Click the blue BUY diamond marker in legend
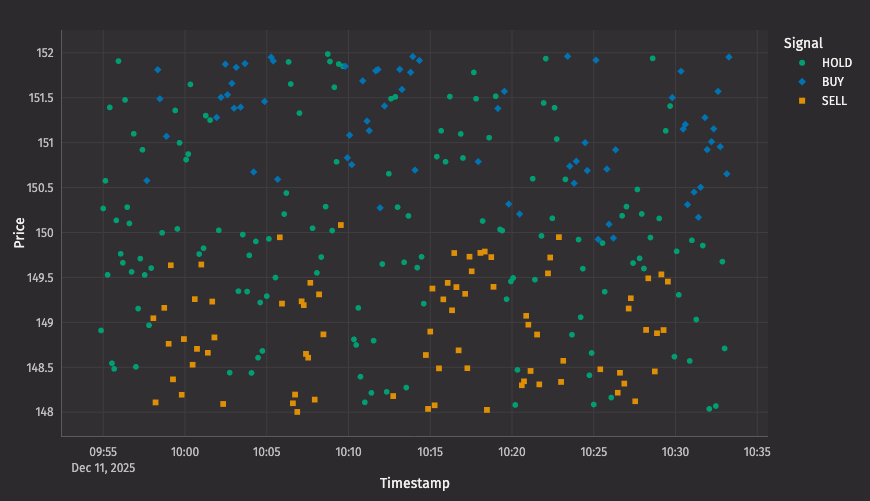 800,81
